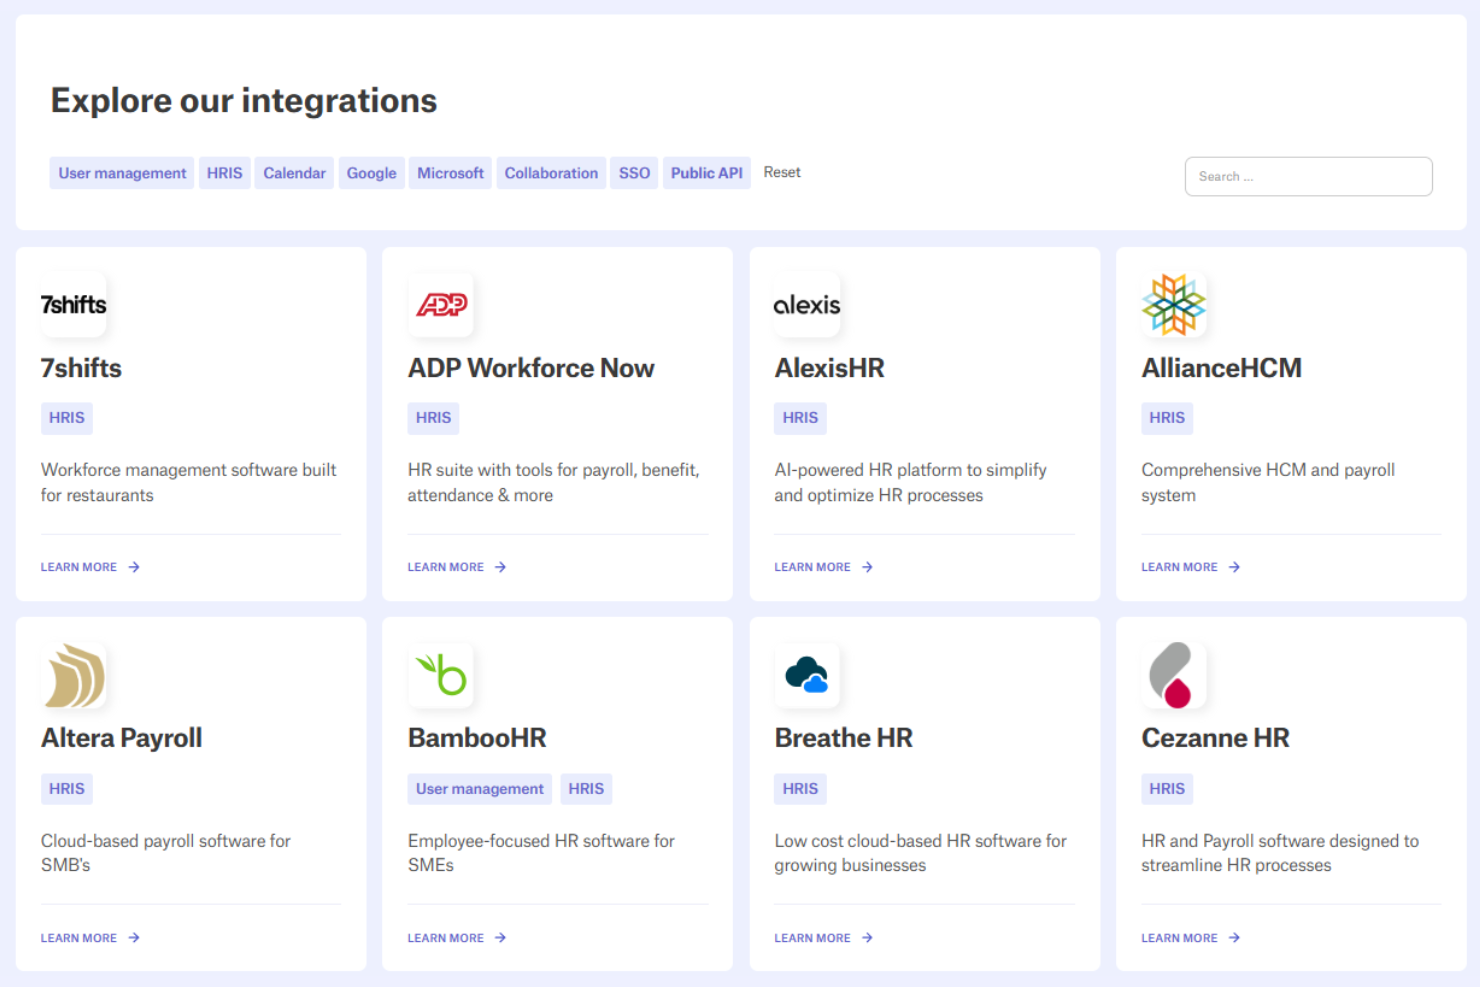The image size is (1480, 987).
Task: Click HRIS tag on Altera Payroll card
Action: [67, 789]
